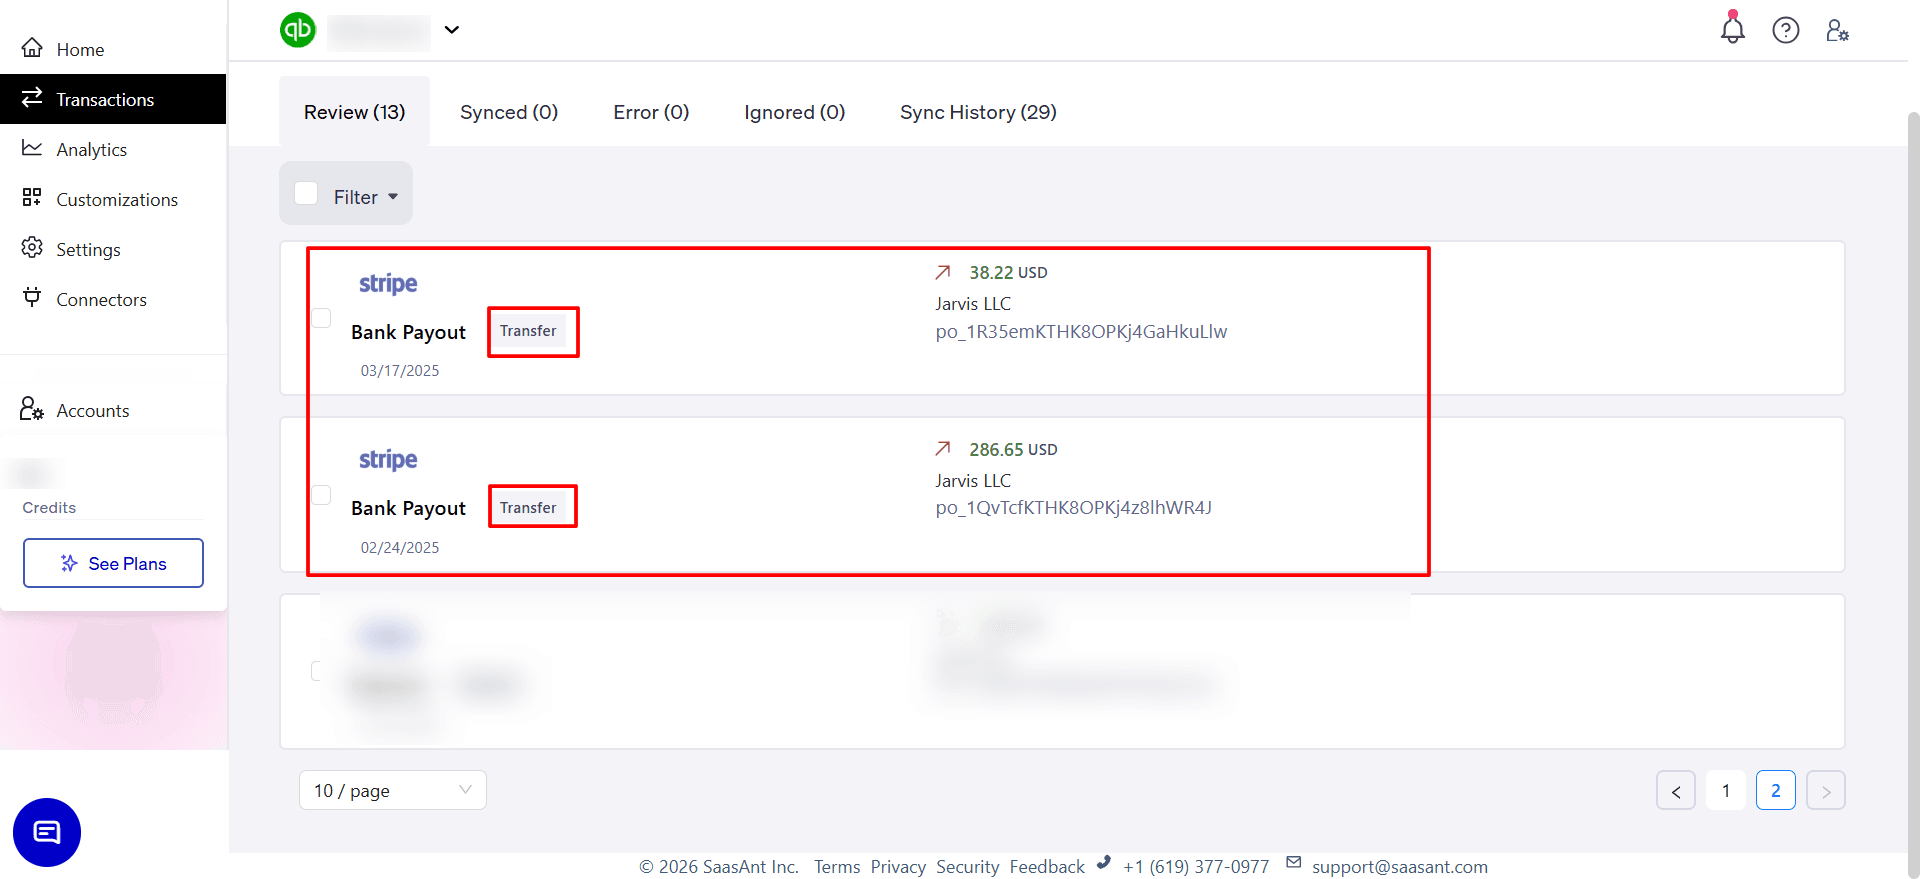This screenshot has height=879, width=1920.
Task: Click the phone icon in footer
Action: coord(1104,862)
